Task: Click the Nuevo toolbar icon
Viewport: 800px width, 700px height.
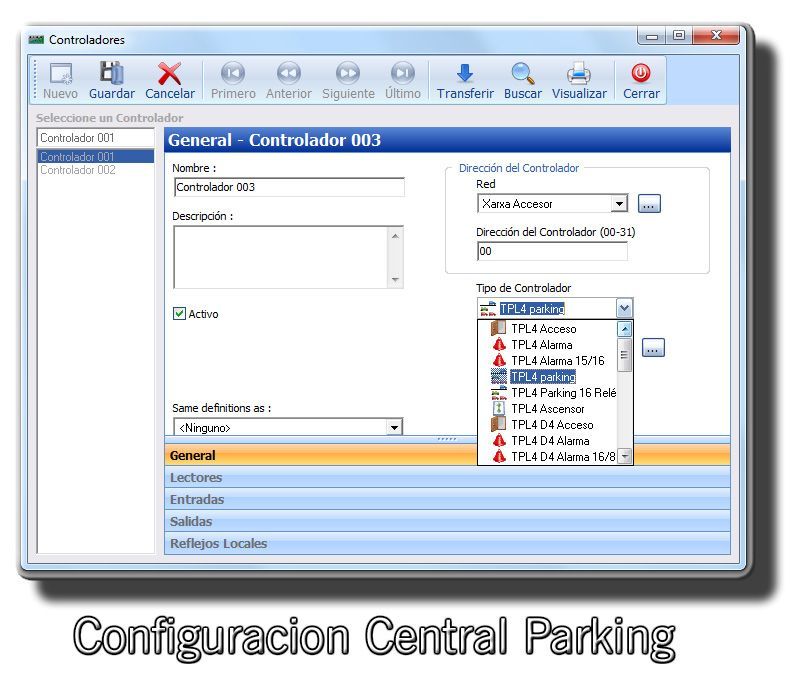Action: 60,74
